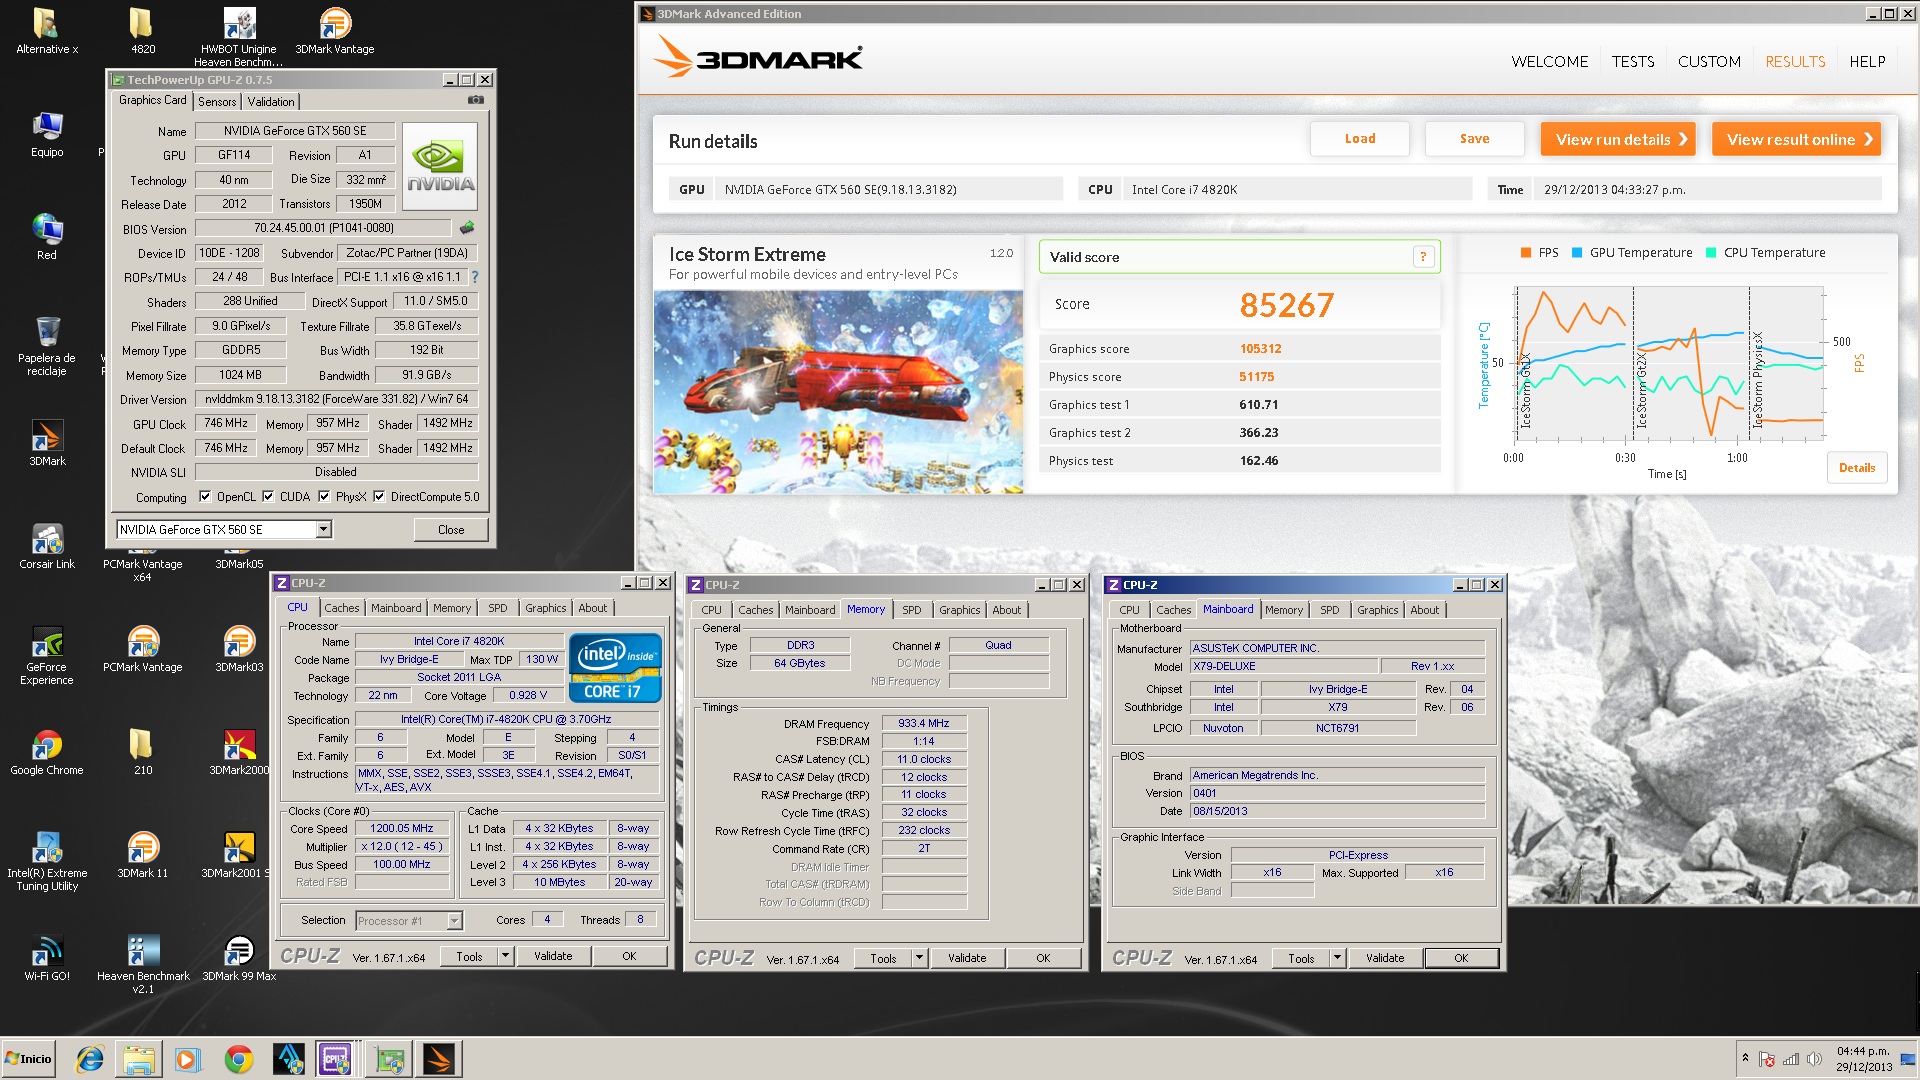Open the 210 folder on desktop
Viewport: 1920px width, 1080px height.
point(142,752)
